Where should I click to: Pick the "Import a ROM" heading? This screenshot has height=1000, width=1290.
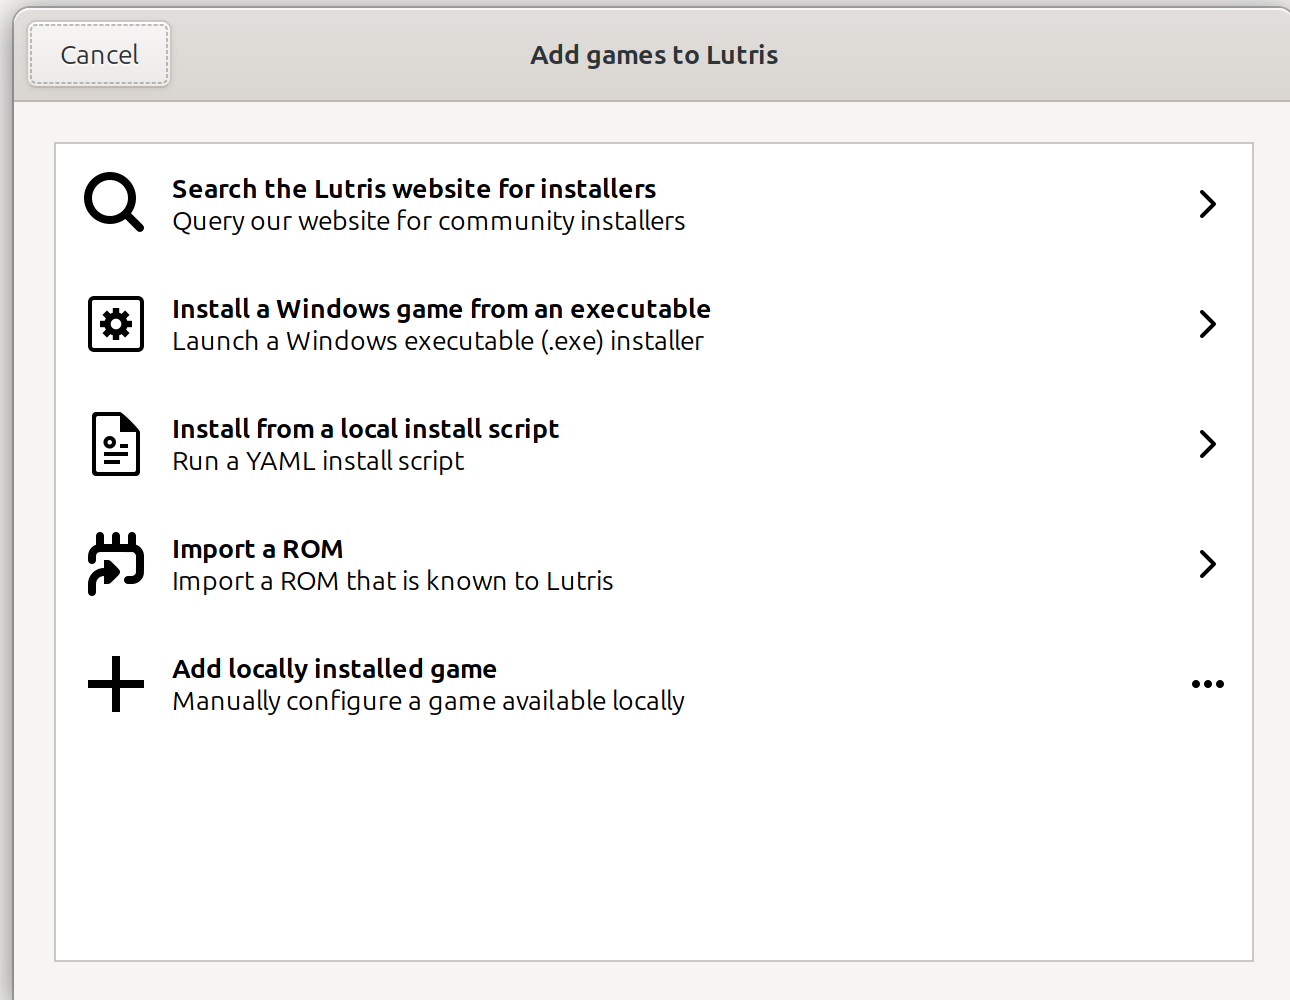pyautogui.click(x=257, y=549)
